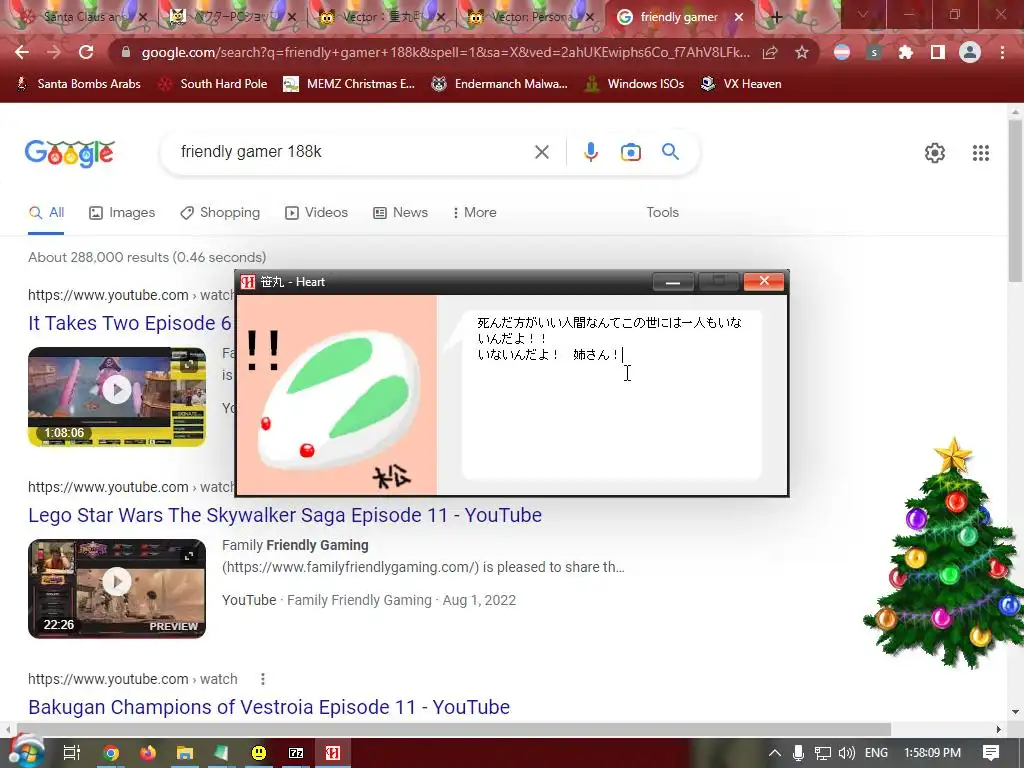Open Bakugan Champions of Vestroia link
1024x768 pixels.
[269, 707]
